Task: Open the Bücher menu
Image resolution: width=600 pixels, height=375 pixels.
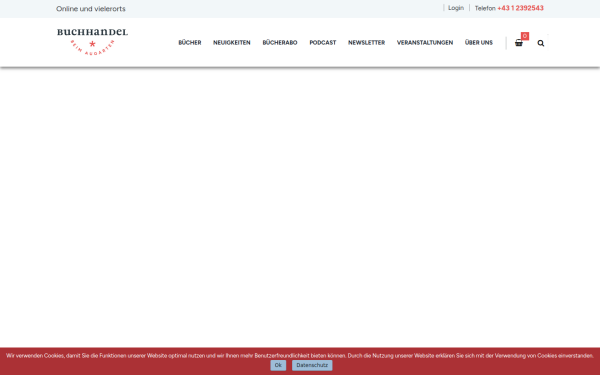Action: (190, 42)
